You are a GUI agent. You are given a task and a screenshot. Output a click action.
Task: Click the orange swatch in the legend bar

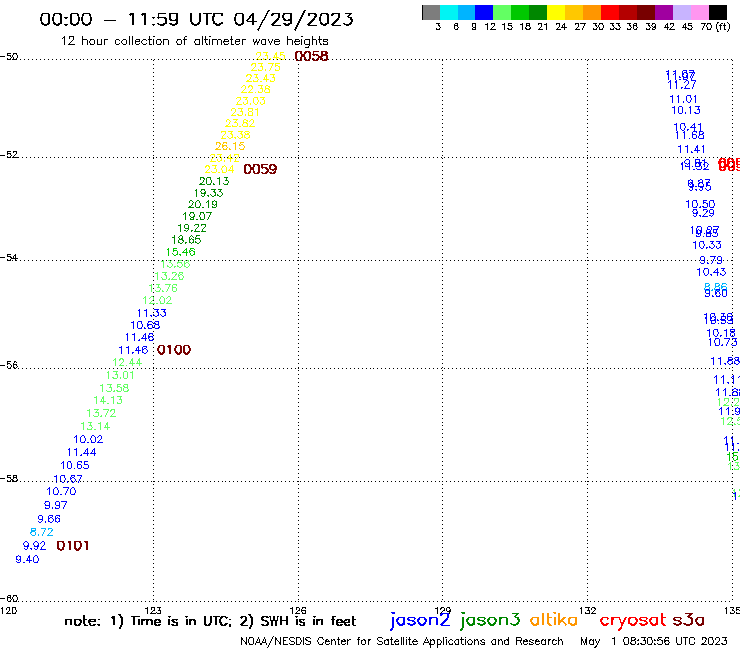click(x=592, y=12)
